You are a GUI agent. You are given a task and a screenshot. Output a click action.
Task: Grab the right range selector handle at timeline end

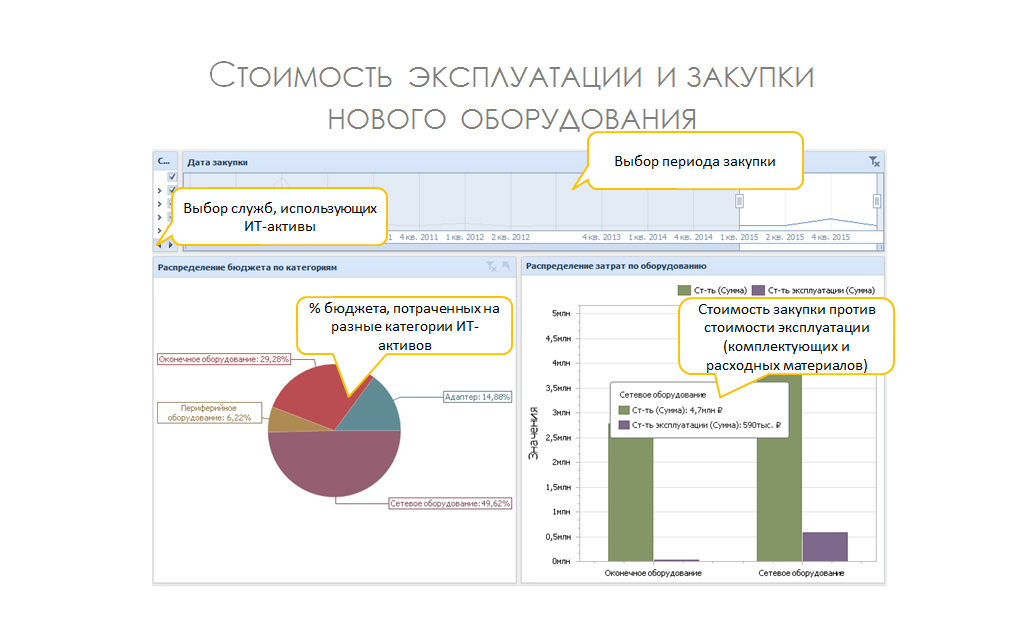[876, 201]
